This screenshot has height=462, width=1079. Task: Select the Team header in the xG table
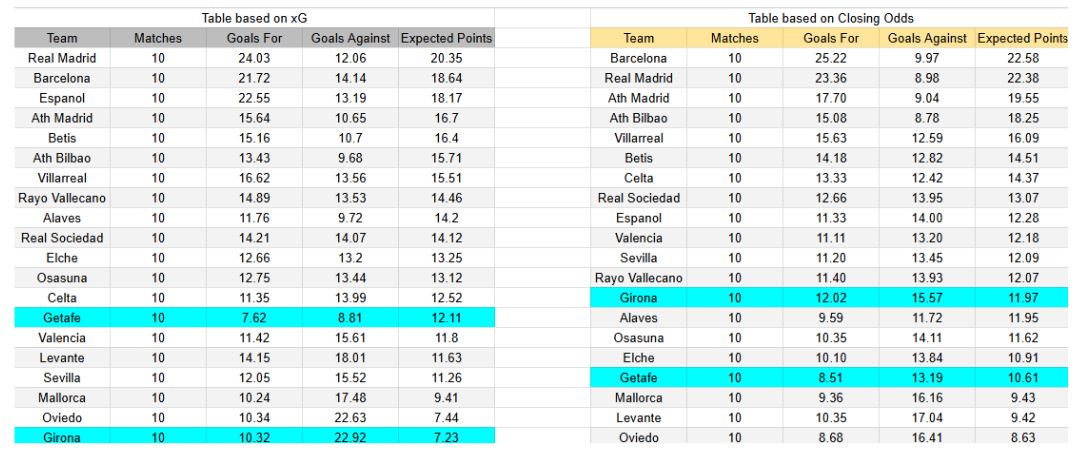pos(62,38)
